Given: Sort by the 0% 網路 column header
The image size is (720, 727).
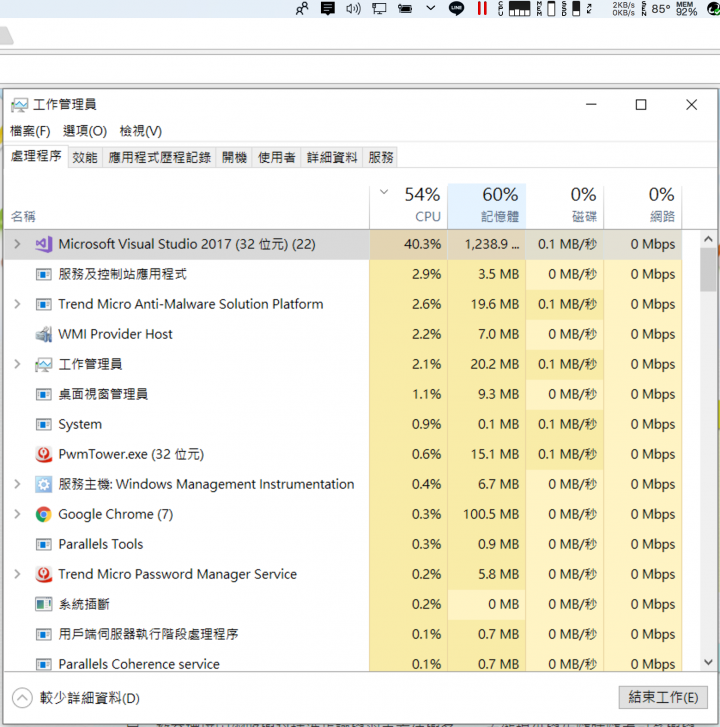Looking at the screenshot, I should (x=643, y=206).
